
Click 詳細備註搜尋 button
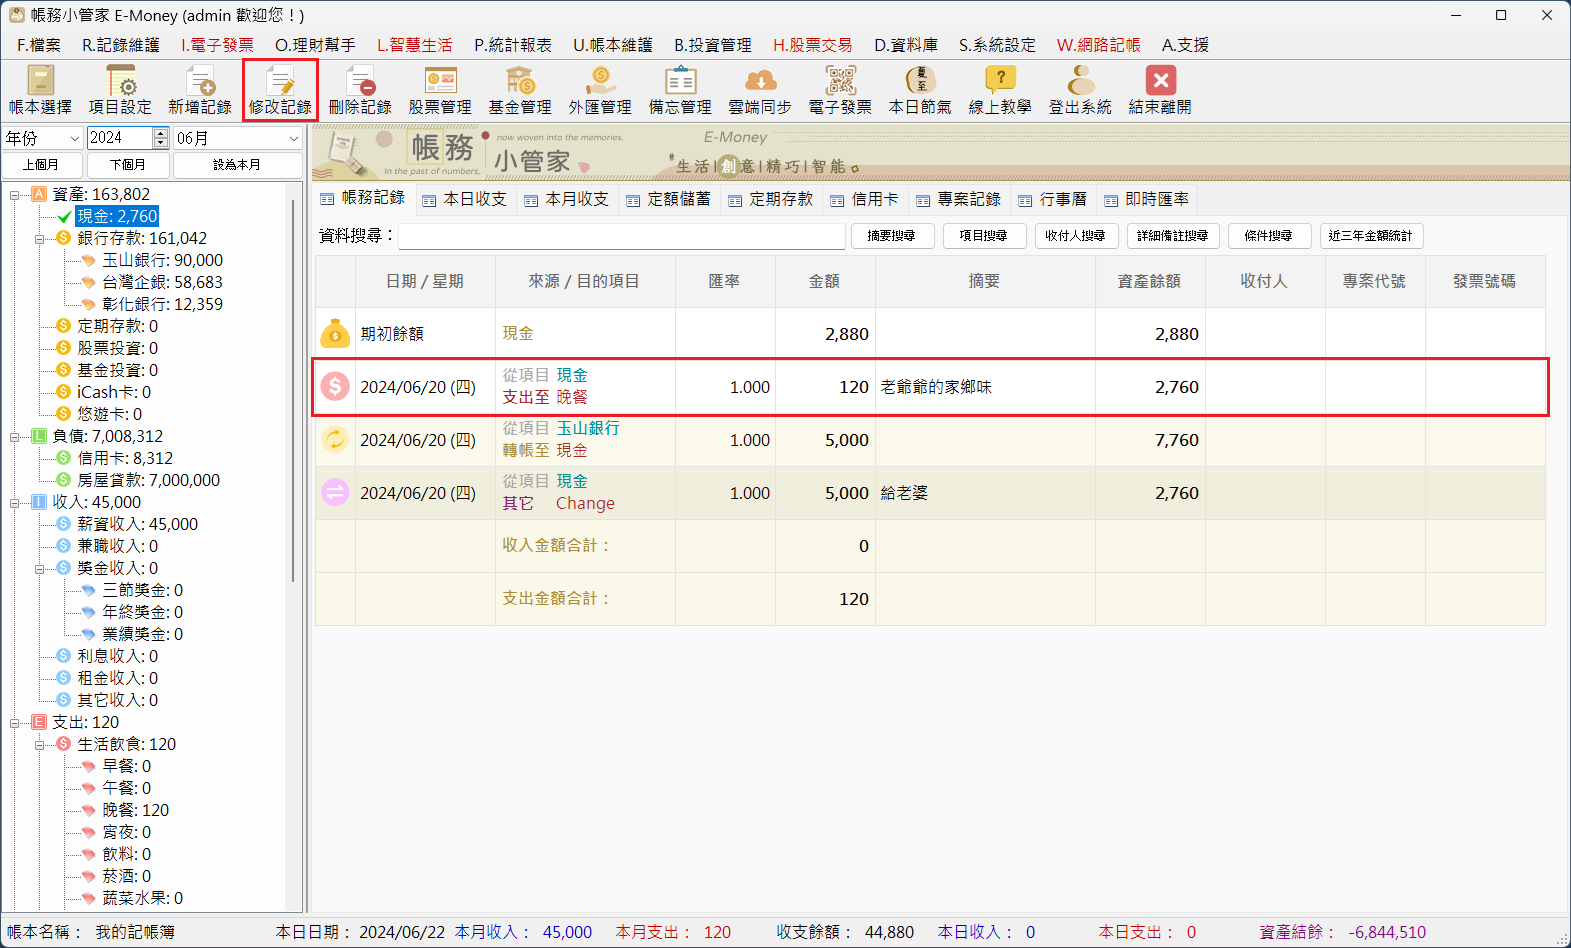point(1173,236)
